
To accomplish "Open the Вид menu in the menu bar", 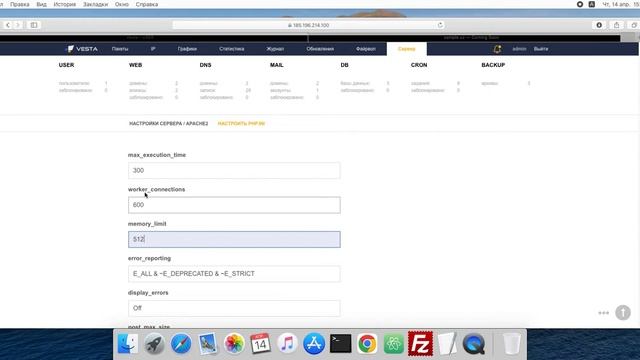I will click(x=41, y=4).
